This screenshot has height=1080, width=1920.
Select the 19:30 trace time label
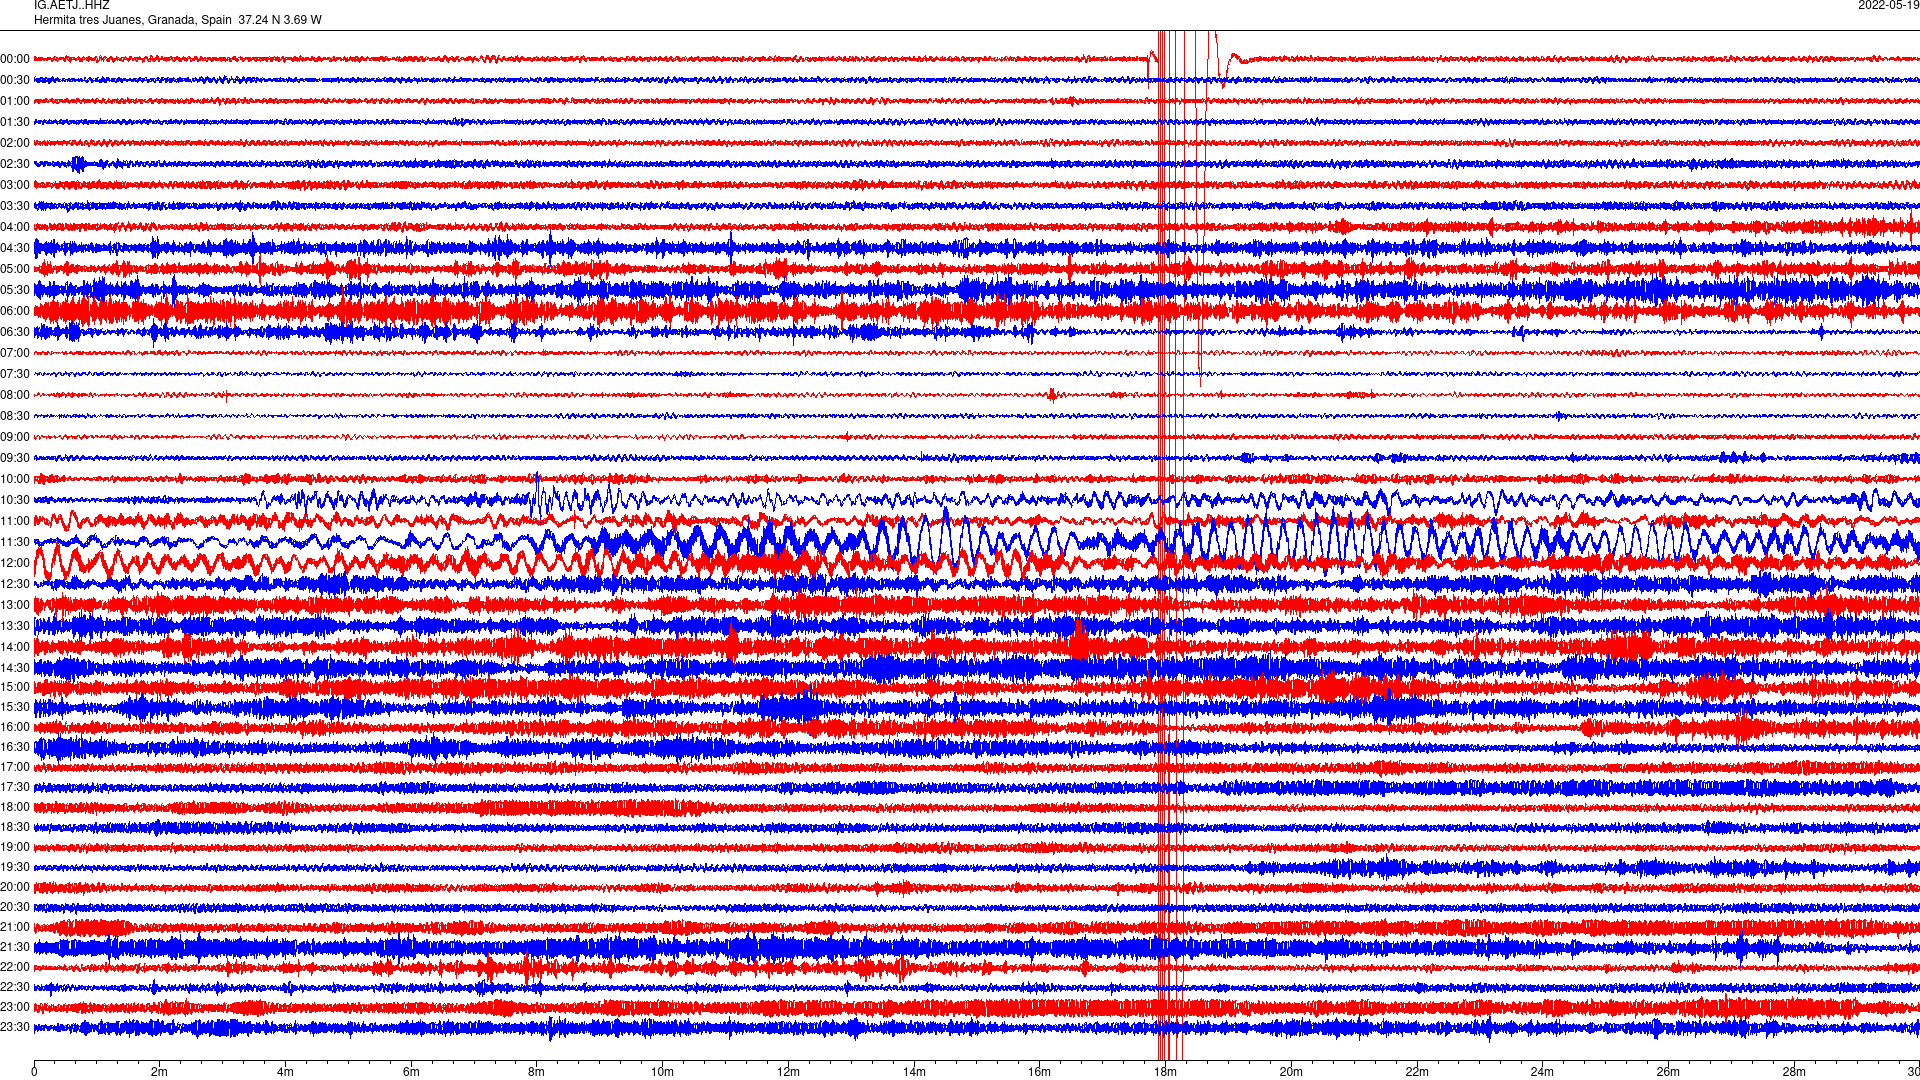click(x=15, y=867)
